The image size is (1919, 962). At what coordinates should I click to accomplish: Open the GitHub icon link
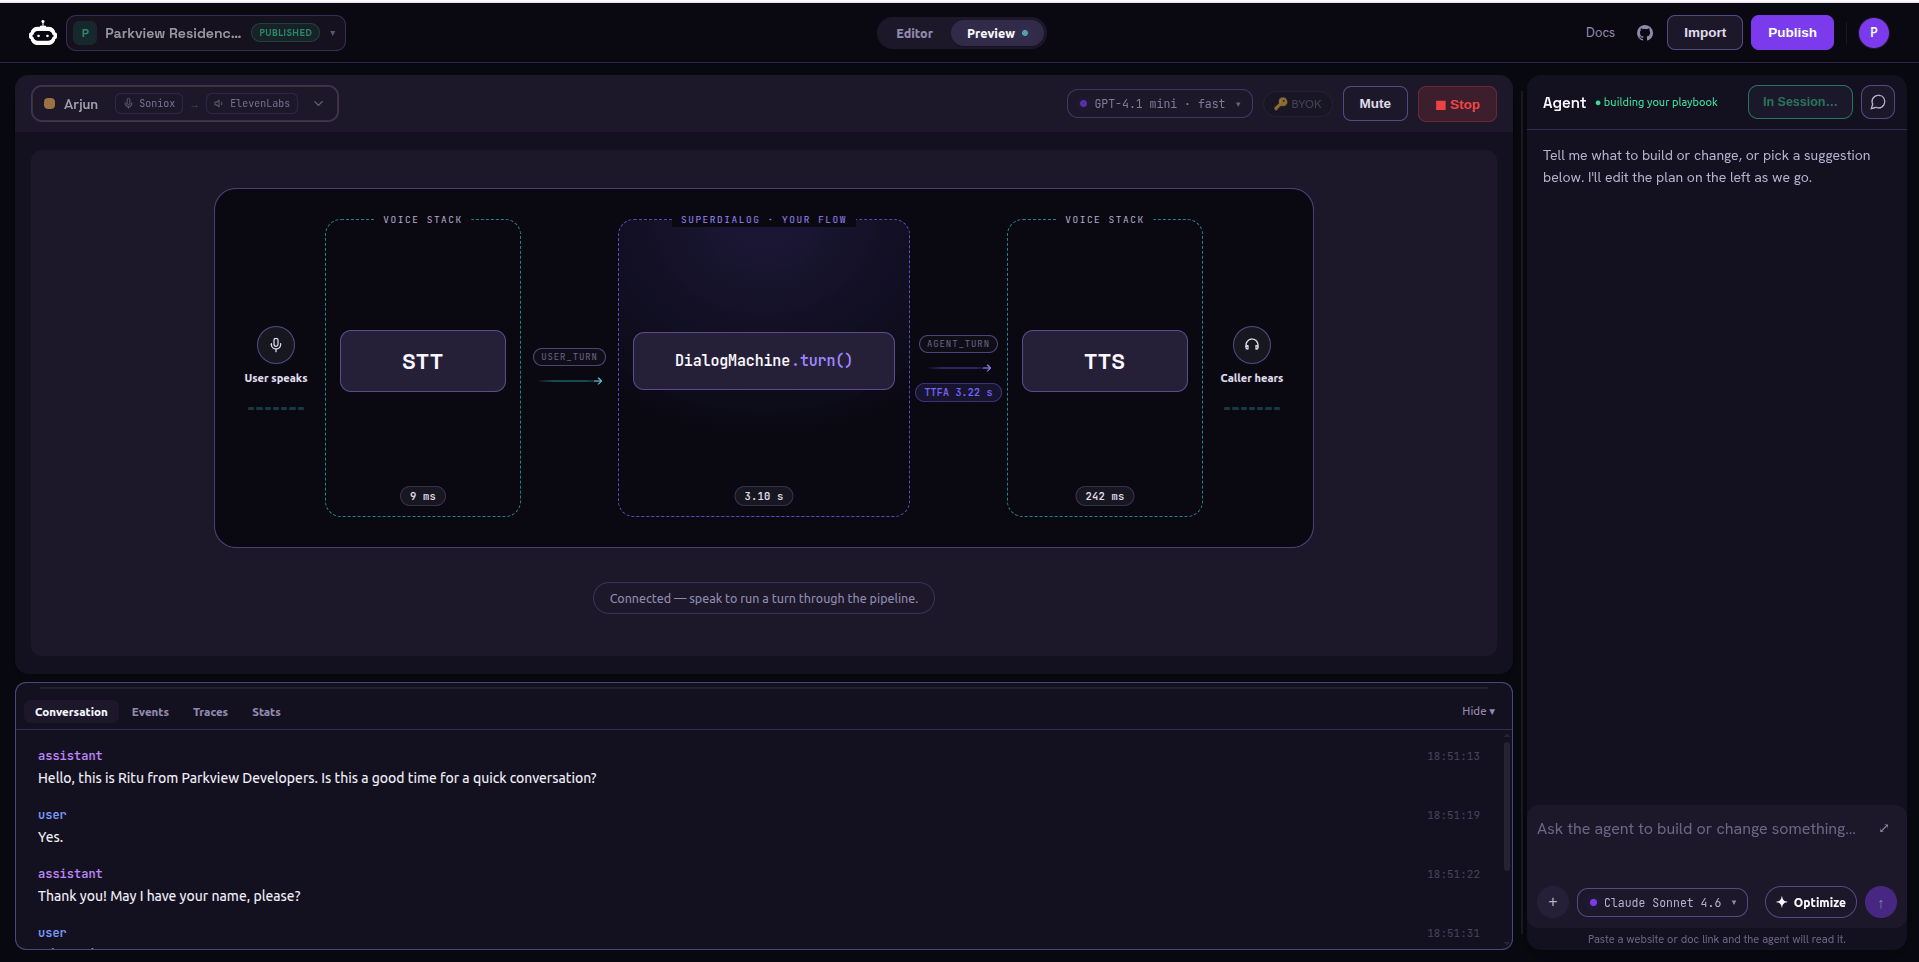[x=1645, y=33]
